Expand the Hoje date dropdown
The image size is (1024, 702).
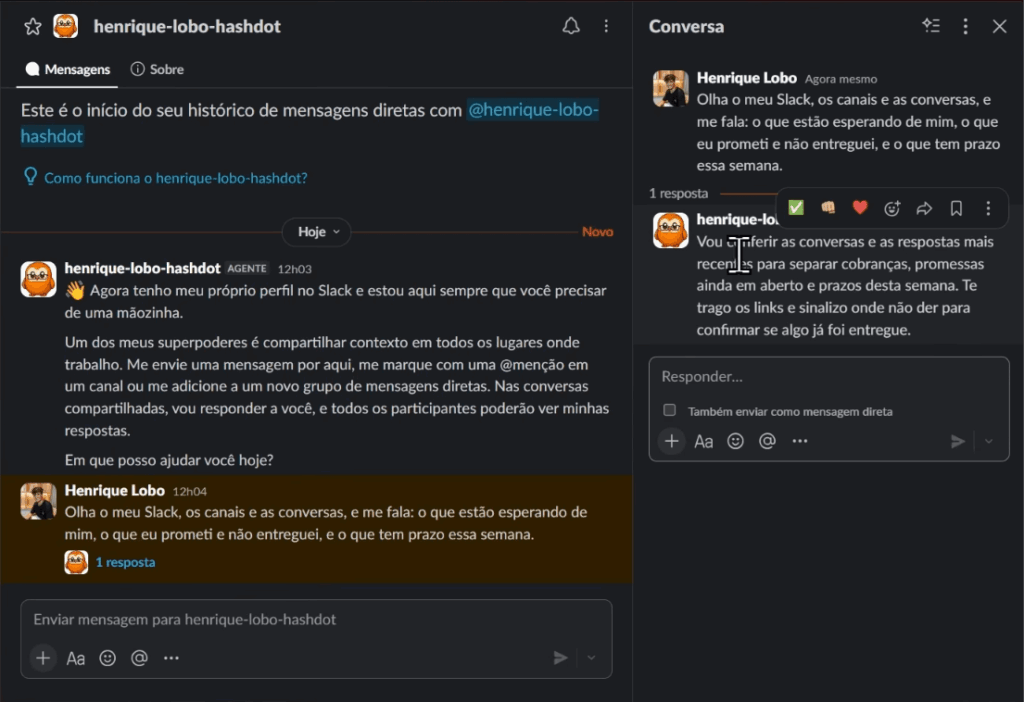click(x=317, y=232)
